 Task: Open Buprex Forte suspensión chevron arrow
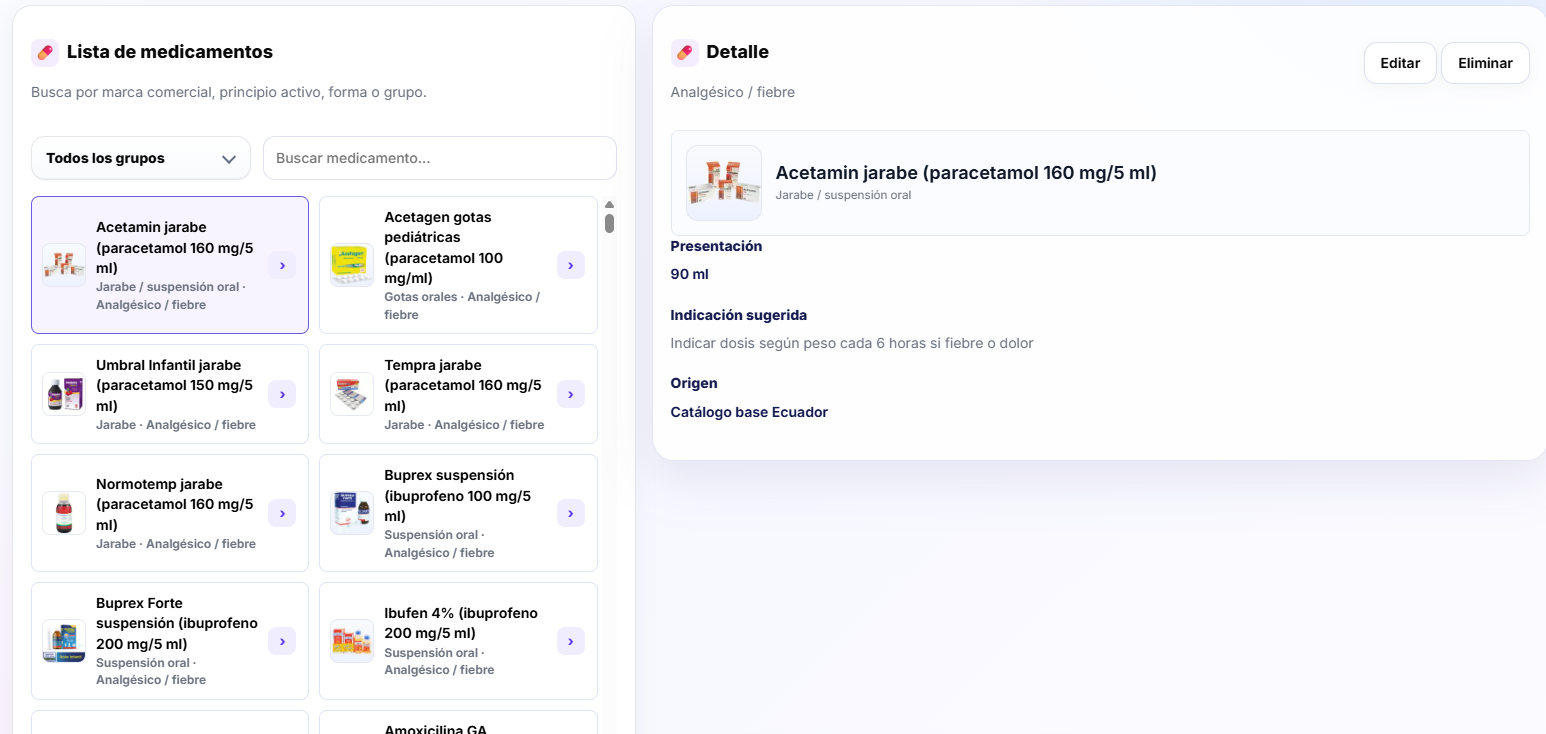click(282, 641)
